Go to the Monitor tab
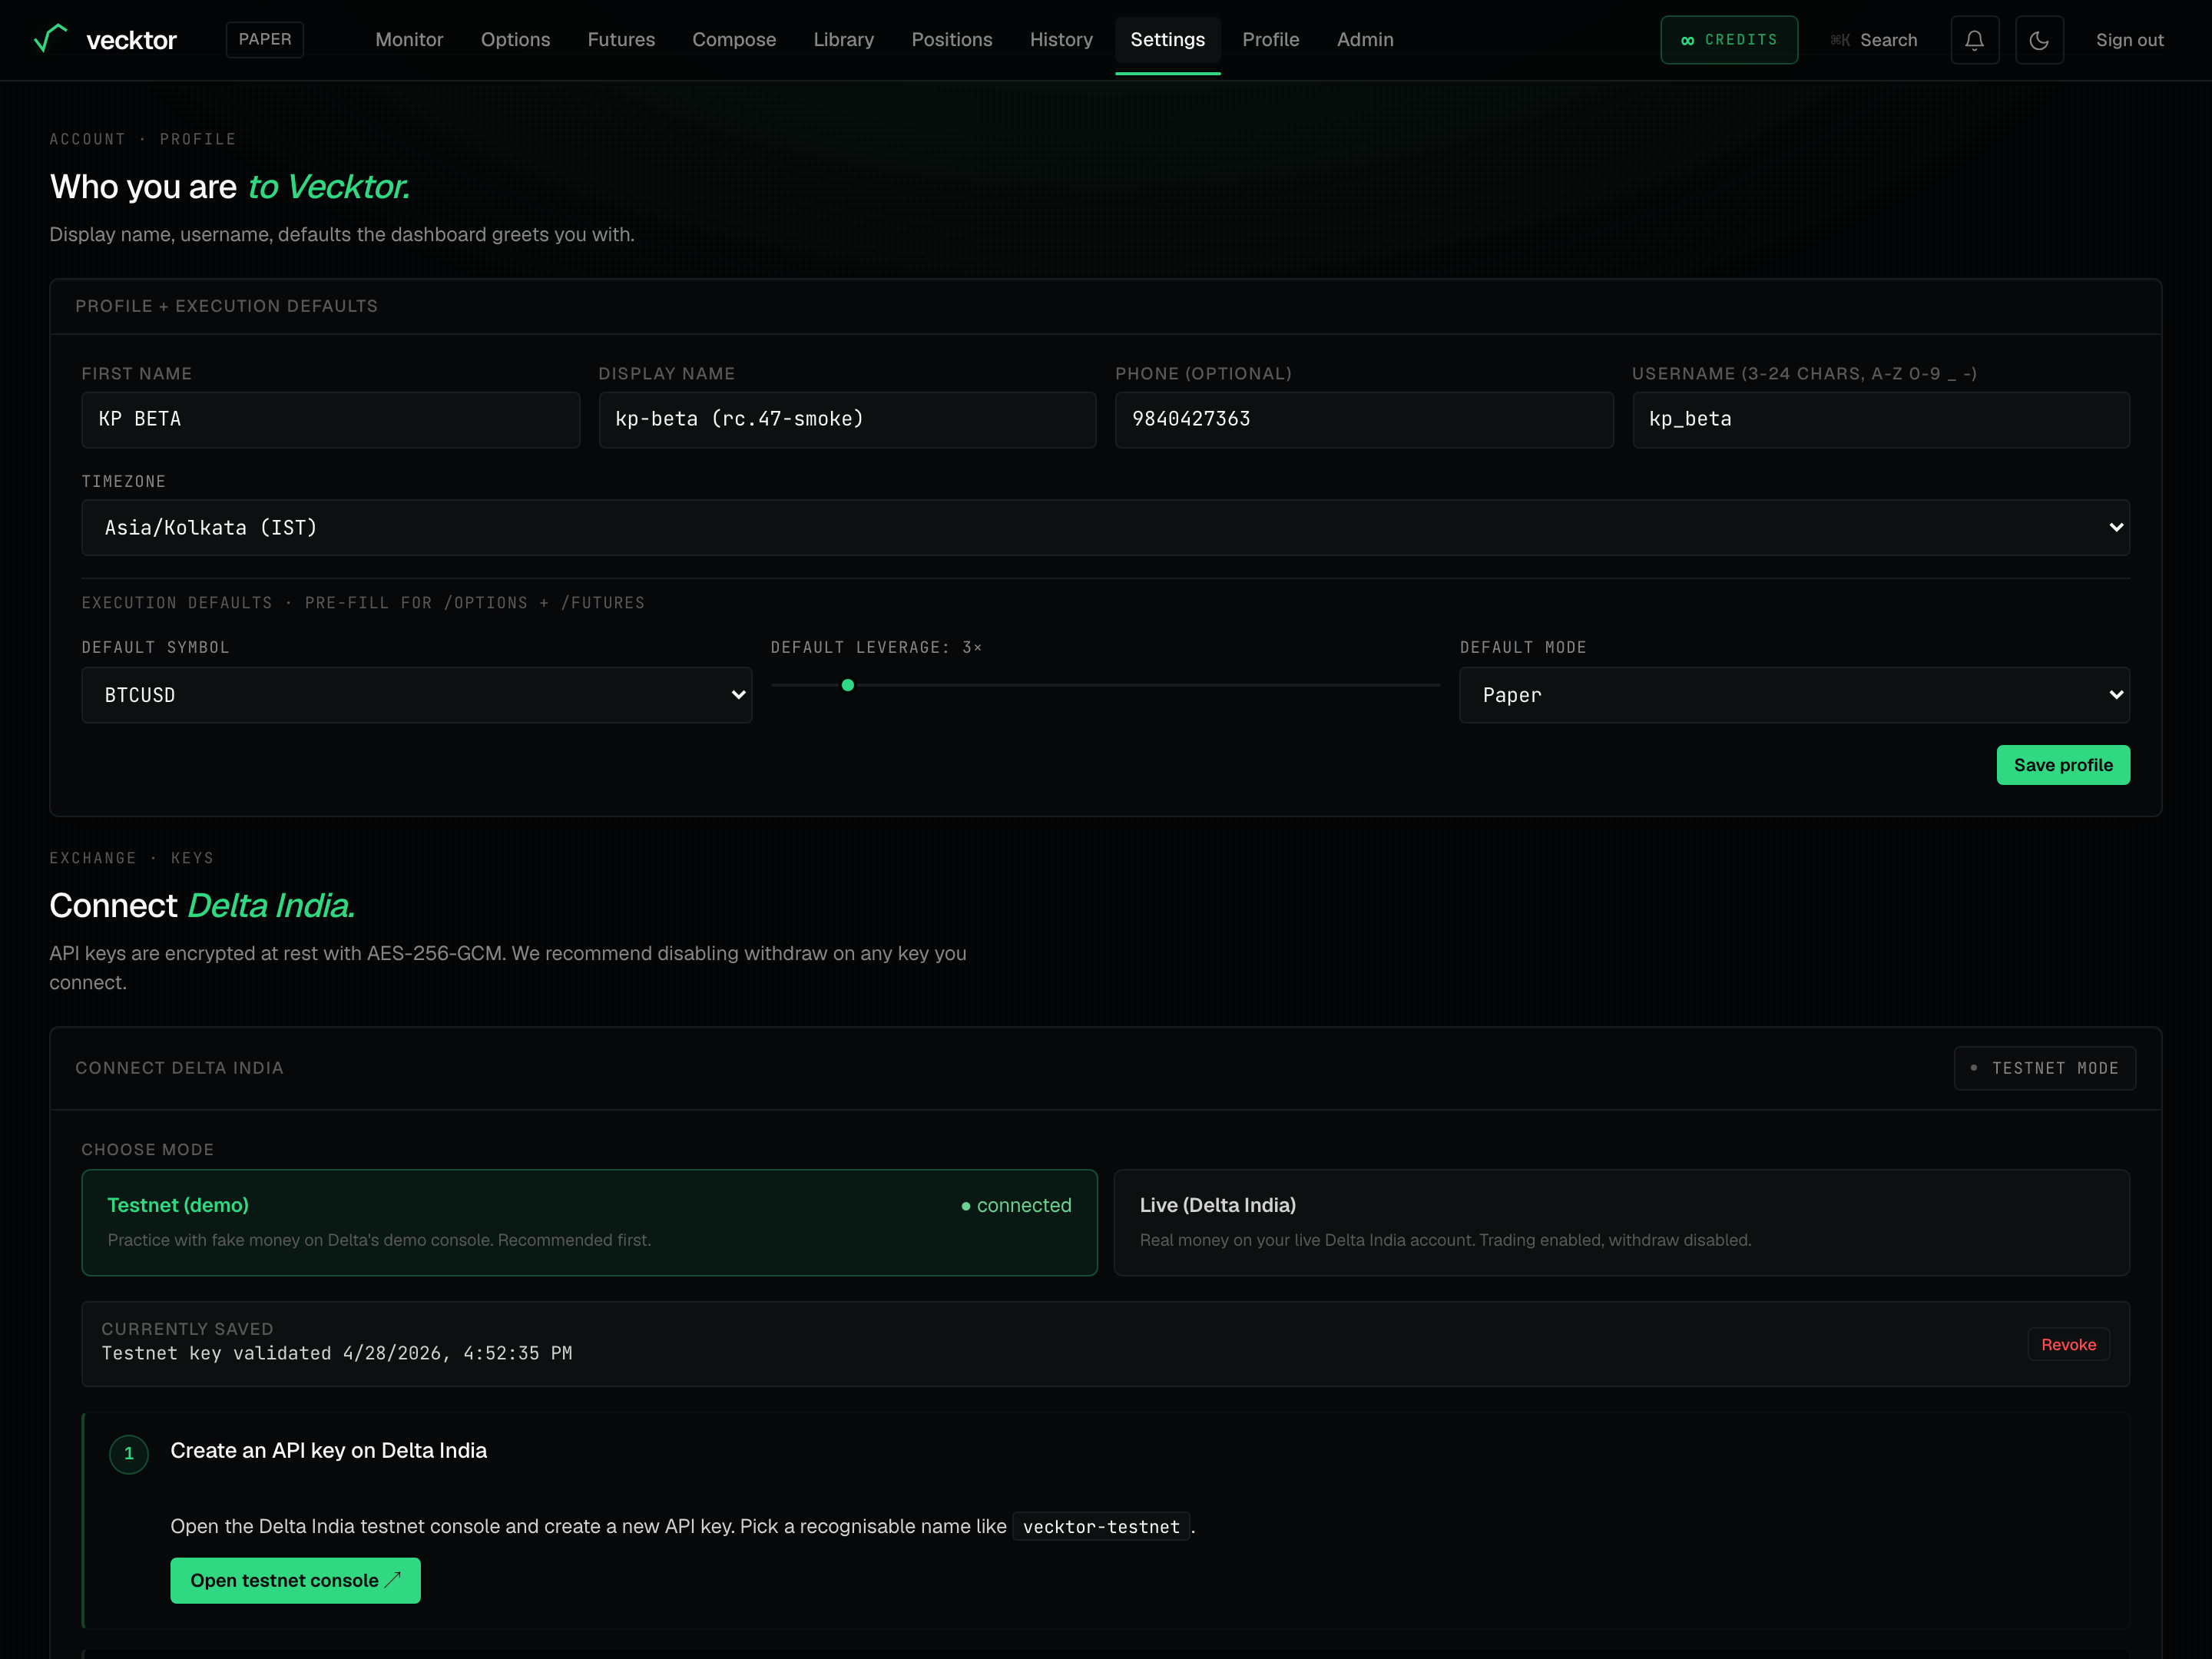Screen dimensions: 2212x1659 409,40
